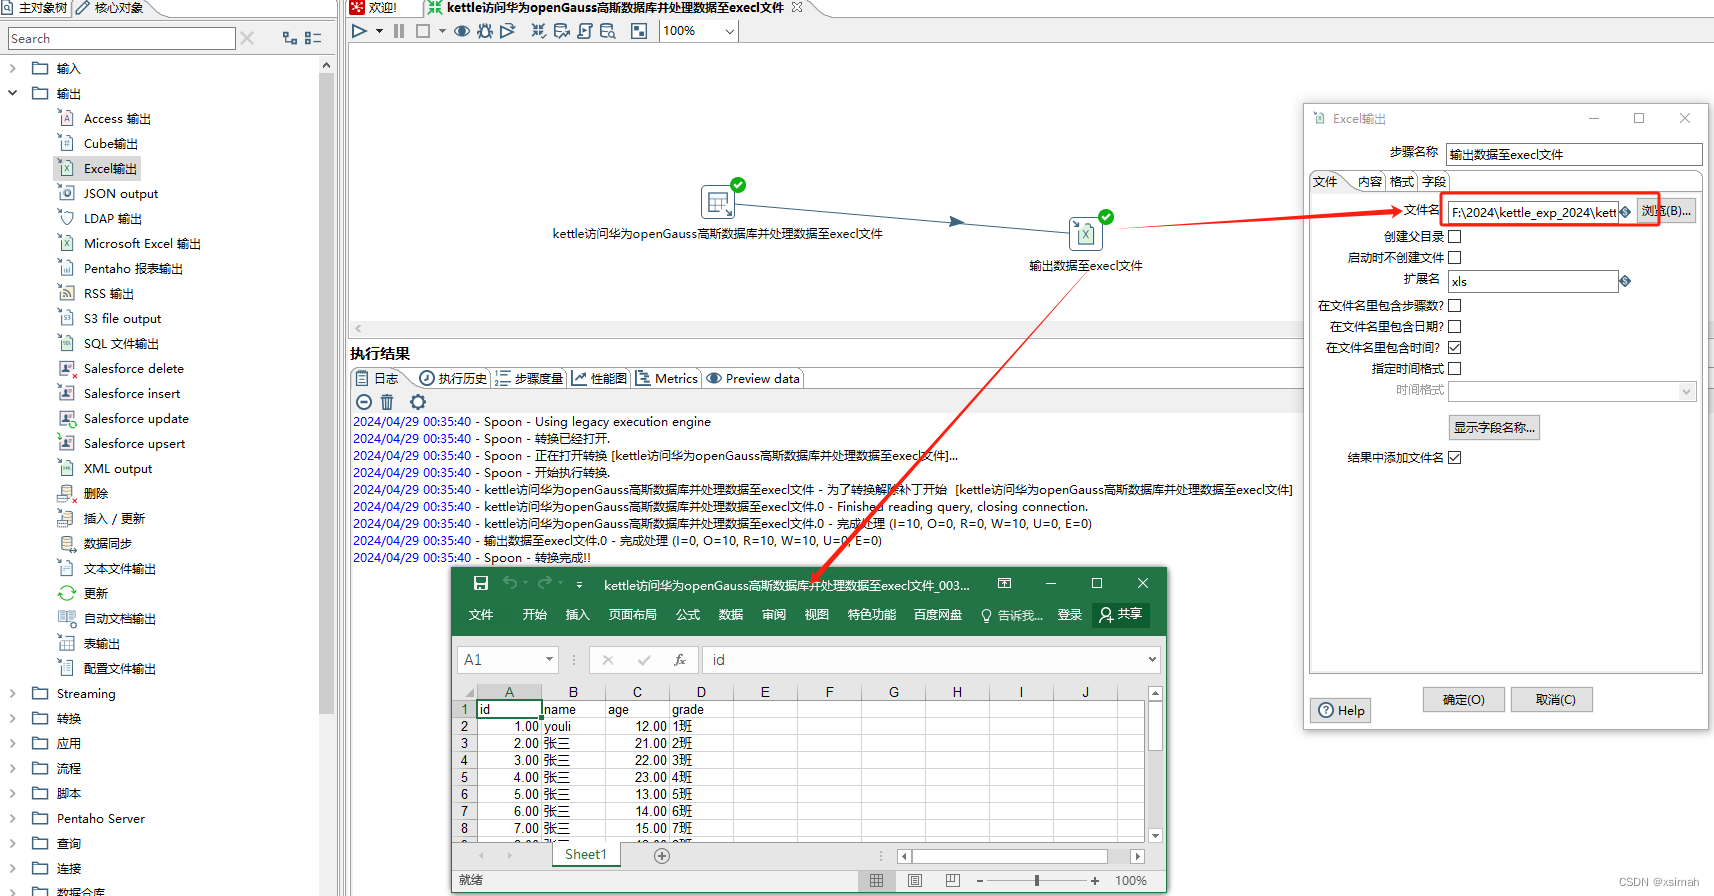The image size is (1714, 896).
Task: Select the SQL 文件输出 step in the tree
Action: click(121, 344)
